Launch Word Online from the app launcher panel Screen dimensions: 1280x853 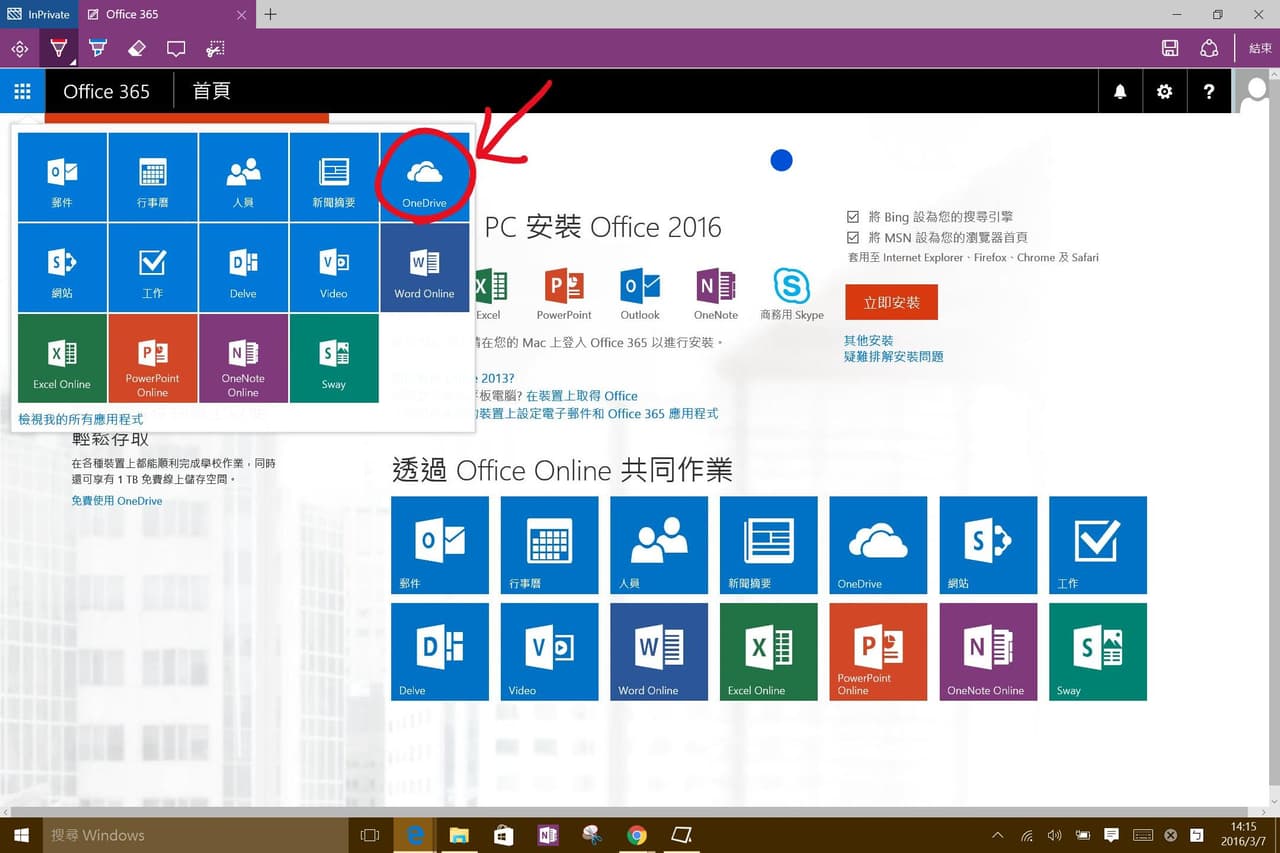(424, 268)
